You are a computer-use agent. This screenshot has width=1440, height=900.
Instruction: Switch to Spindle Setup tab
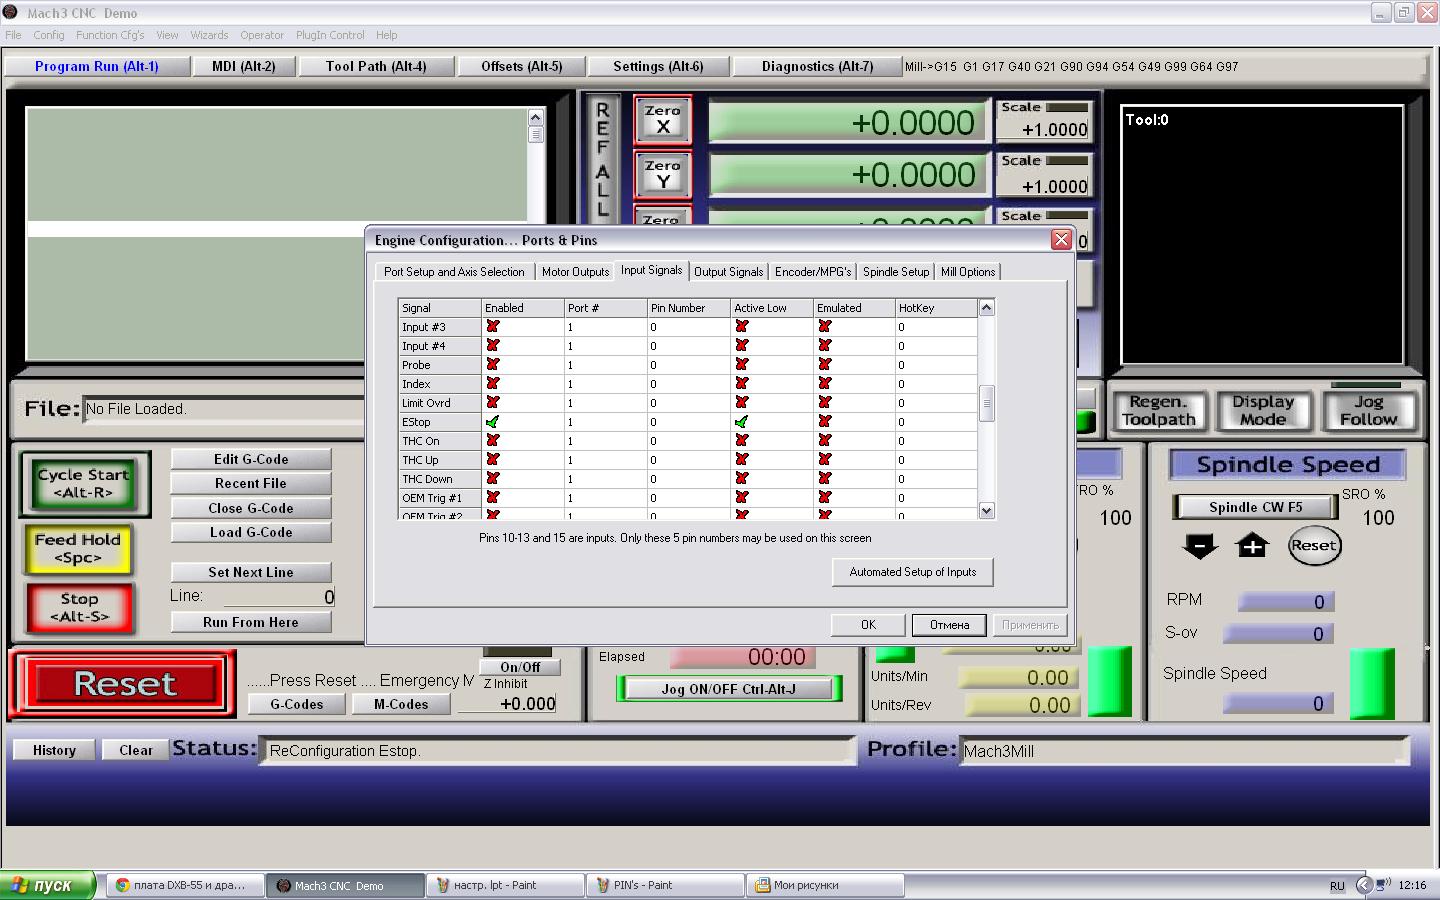click(x=896, y=272)
